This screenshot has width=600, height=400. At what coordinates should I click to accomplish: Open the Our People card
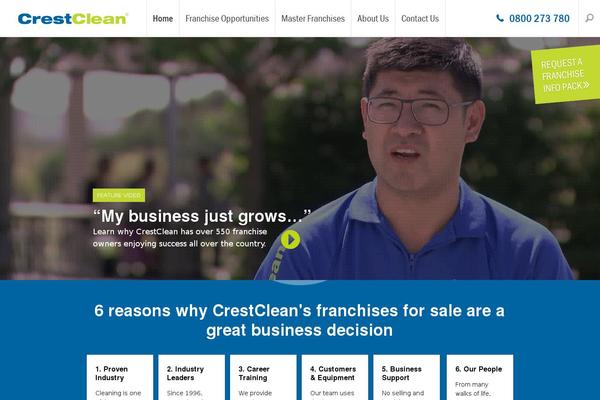point(480,377)
